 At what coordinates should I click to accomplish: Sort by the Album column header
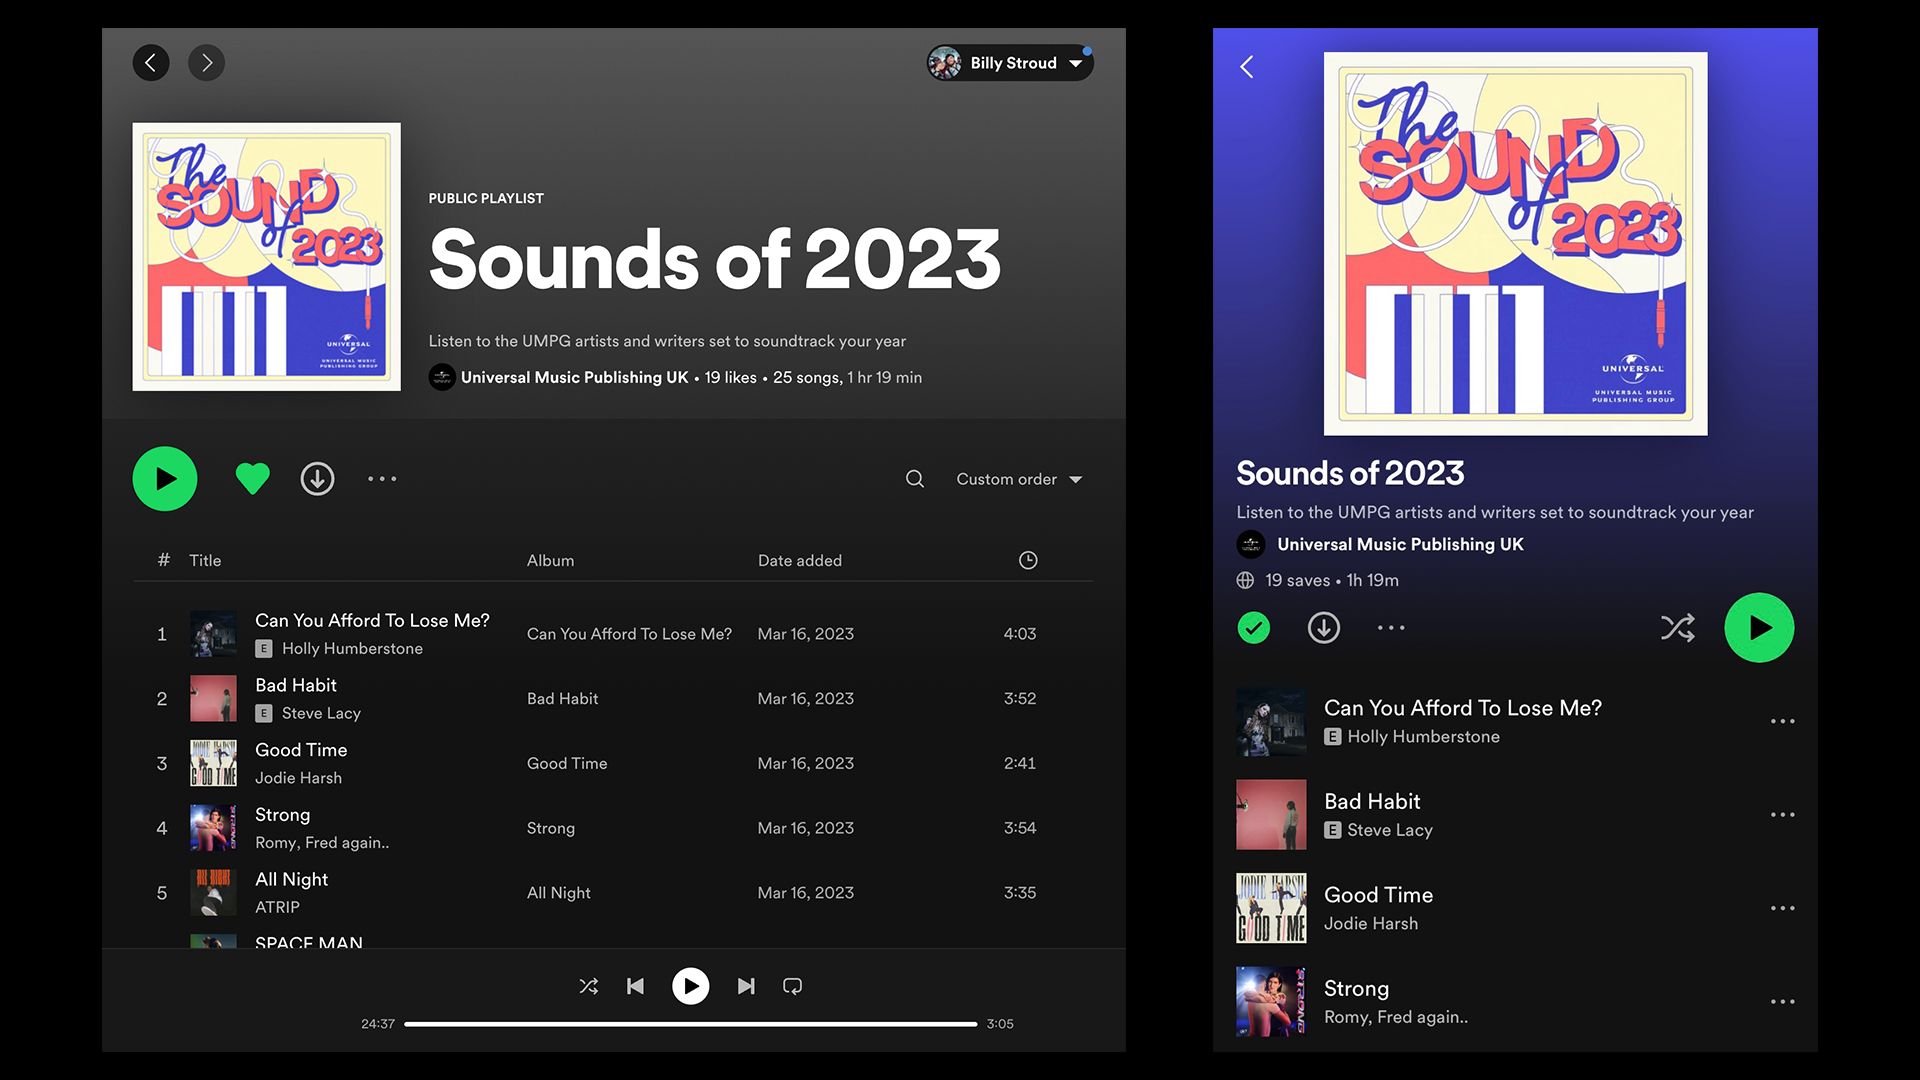[x=551, y=561]
